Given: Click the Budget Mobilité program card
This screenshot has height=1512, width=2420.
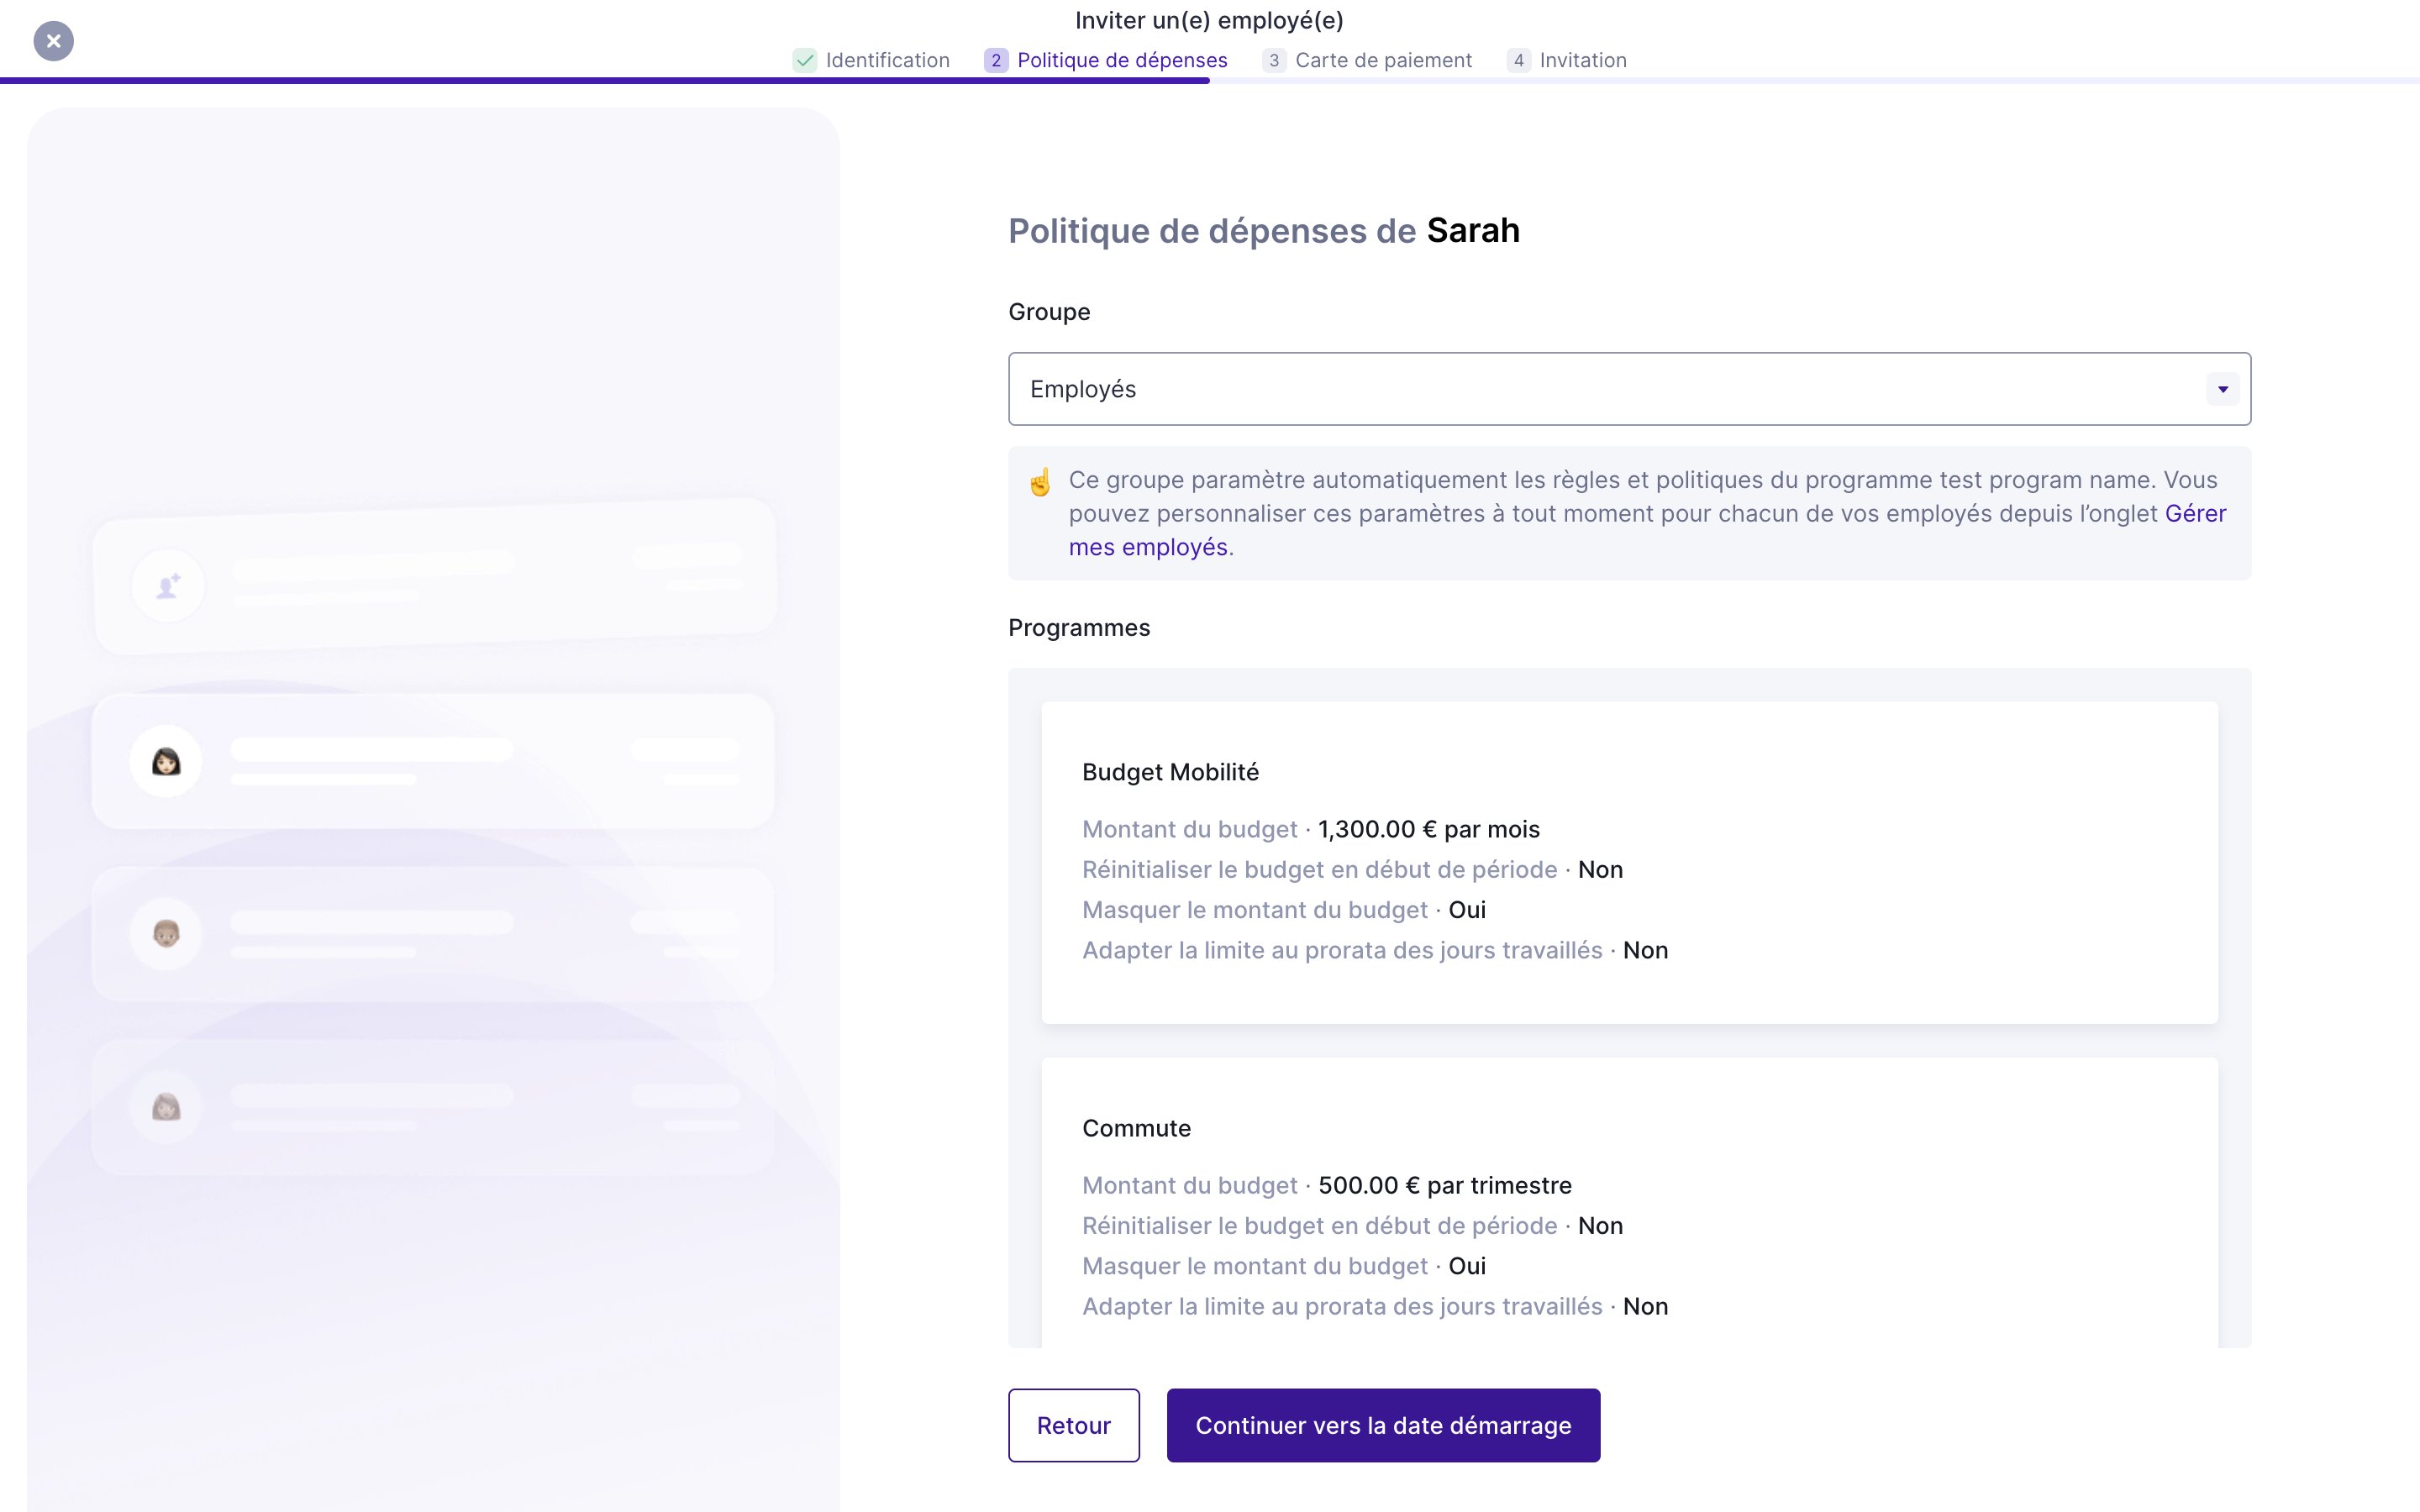Looking at the screenshot, I should [x=1629, y=861].
